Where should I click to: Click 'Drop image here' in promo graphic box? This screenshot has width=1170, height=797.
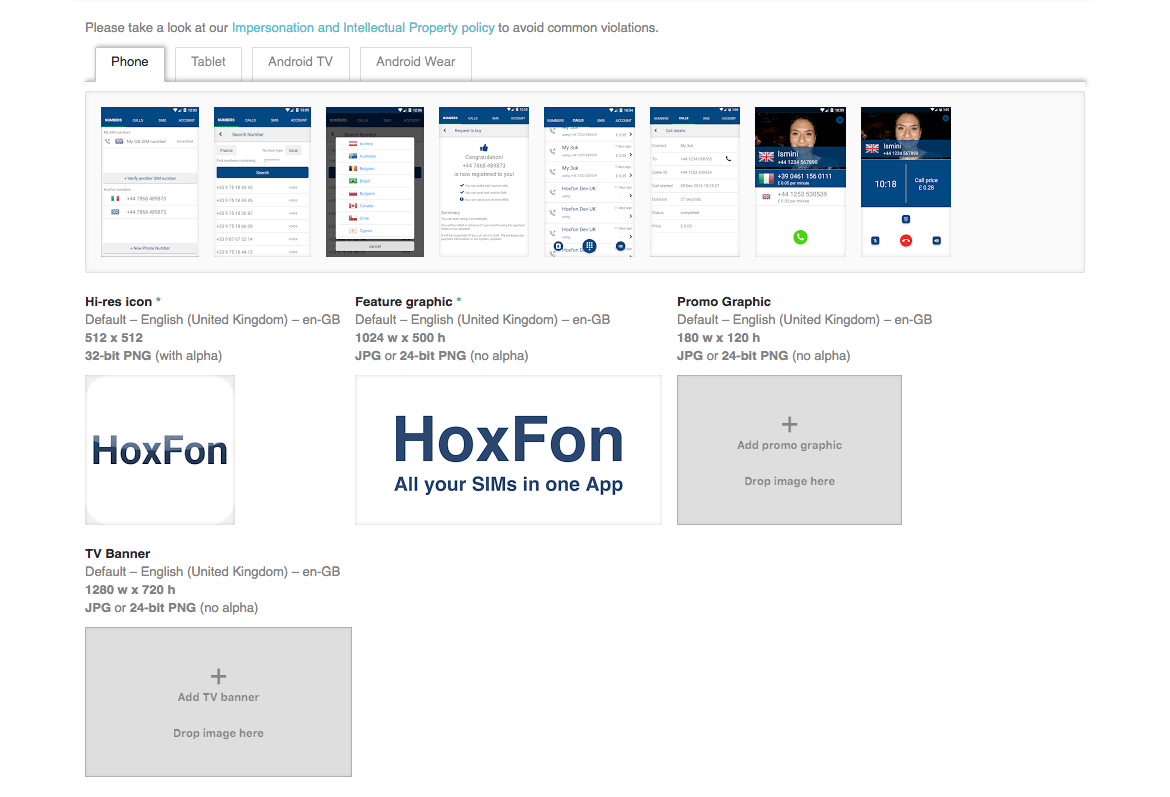(789, 481)
